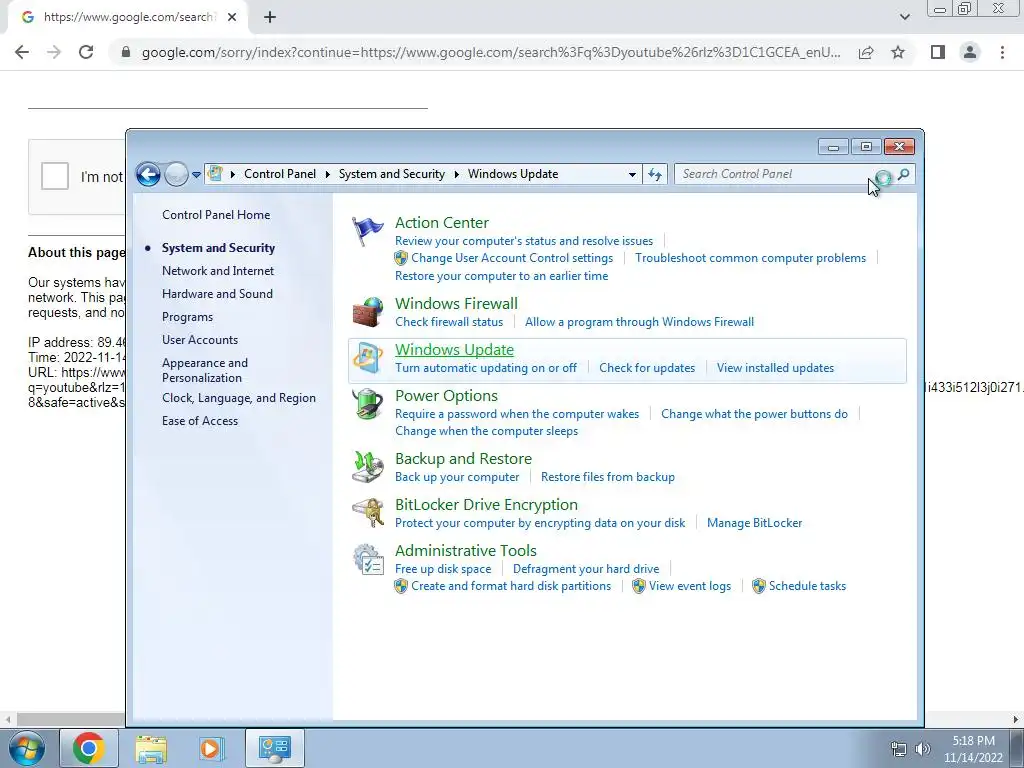Open the Chrome profile avatar
This screenshot has height=768, width=1024.
click(970, 52)
